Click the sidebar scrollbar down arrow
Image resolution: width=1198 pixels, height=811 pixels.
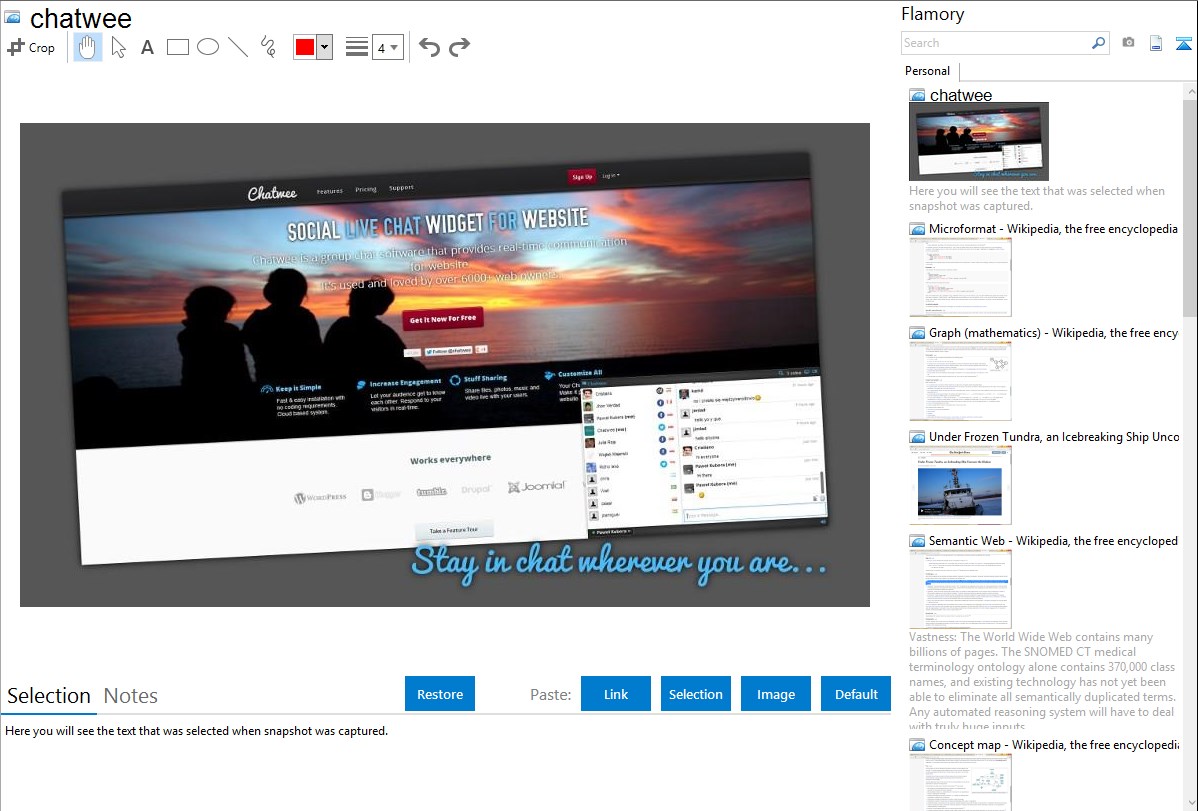point(1190,803)
